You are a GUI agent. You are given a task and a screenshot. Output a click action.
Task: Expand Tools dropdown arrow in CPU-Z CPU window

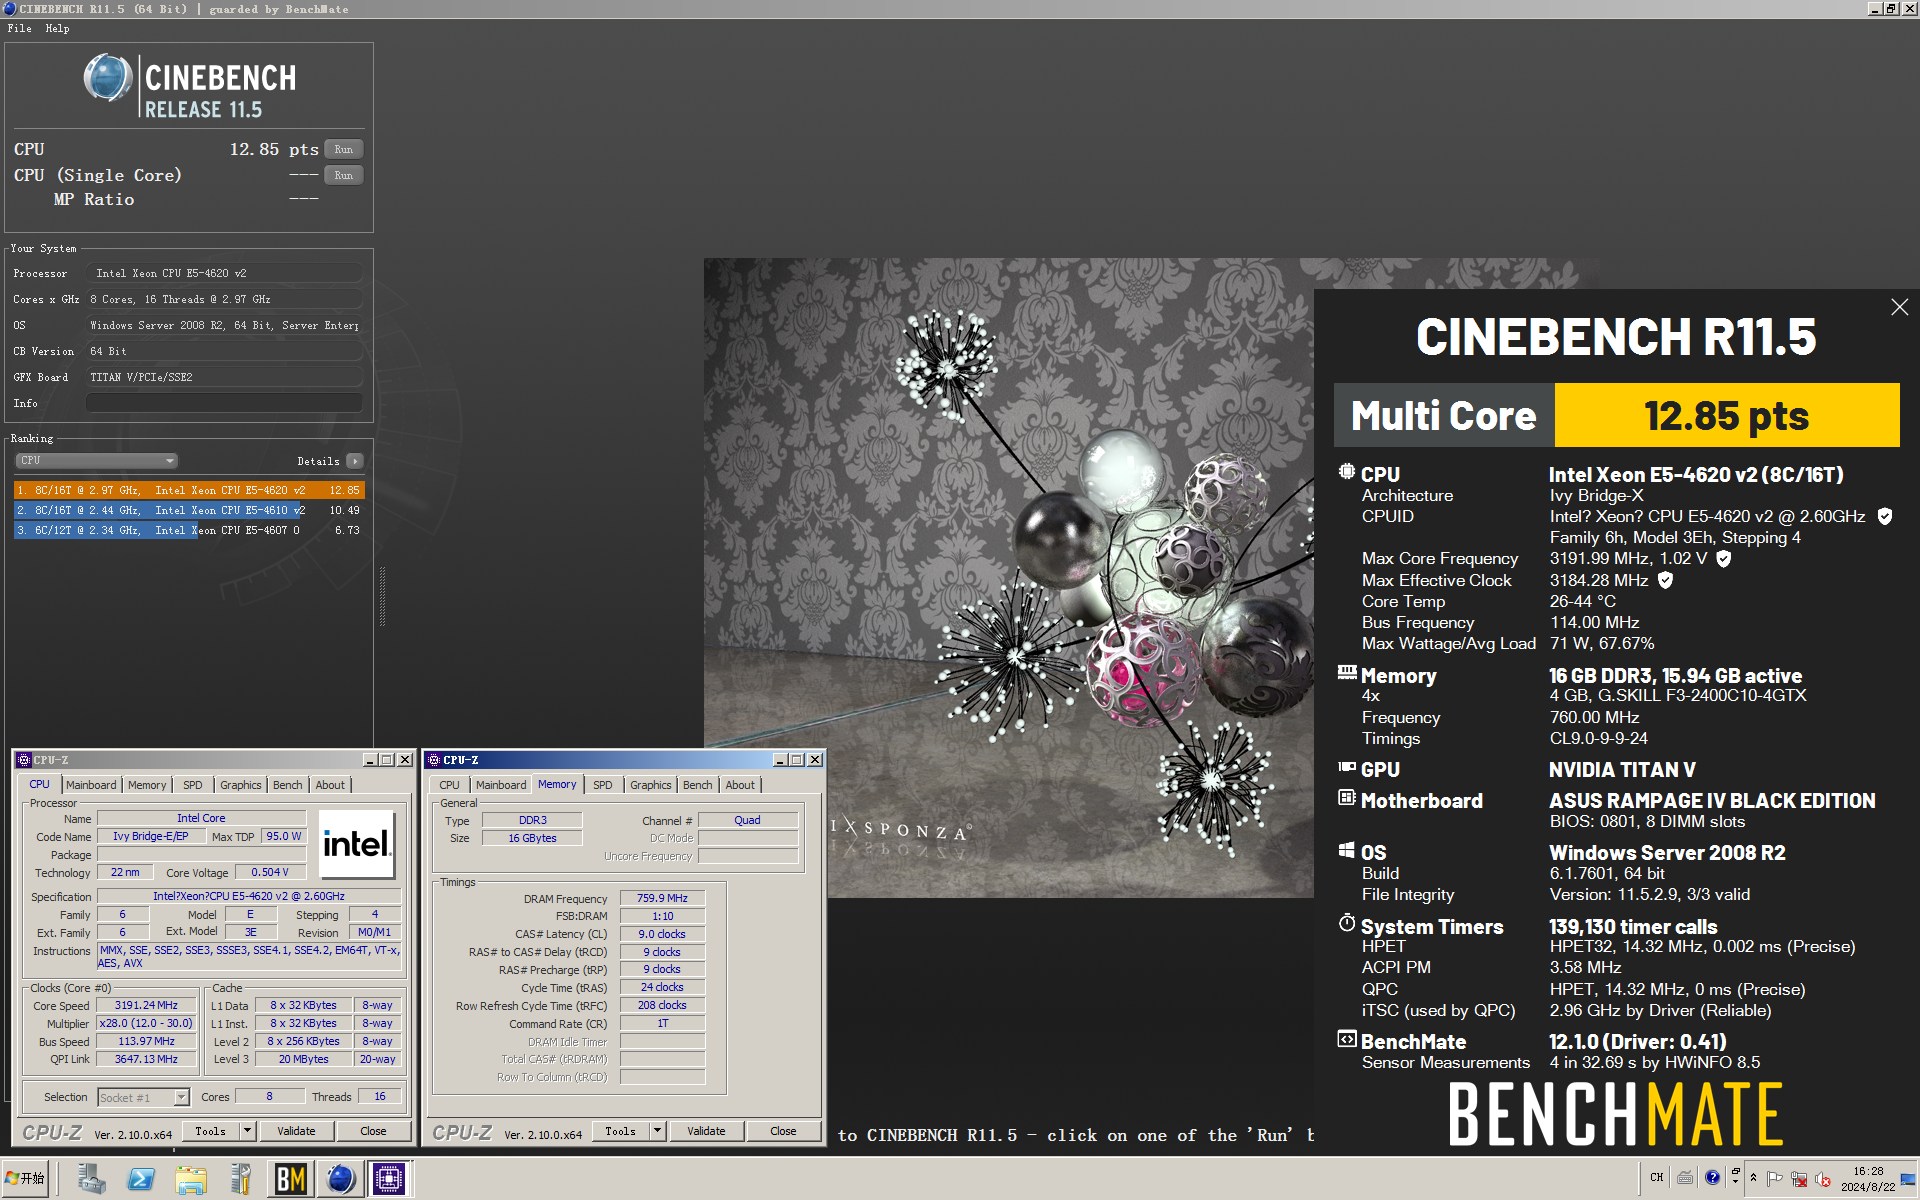tap(247, 1131)
